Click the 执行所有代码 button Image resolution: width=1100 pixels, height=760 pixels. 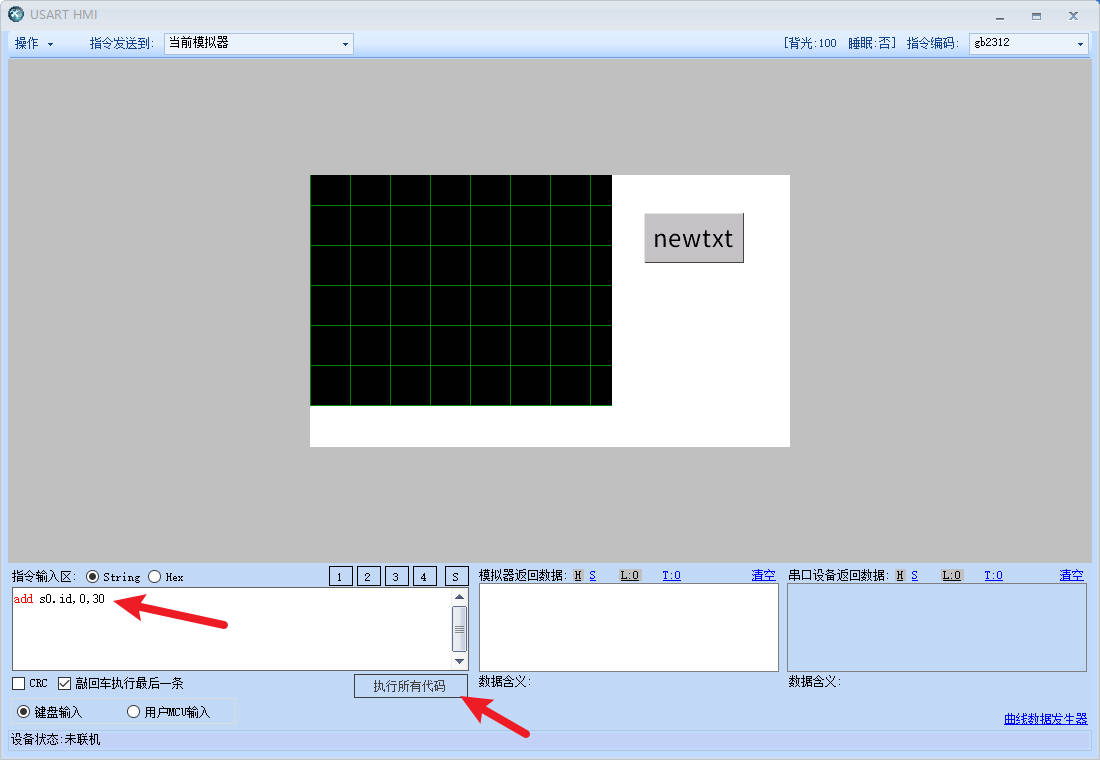pos(410,686)
